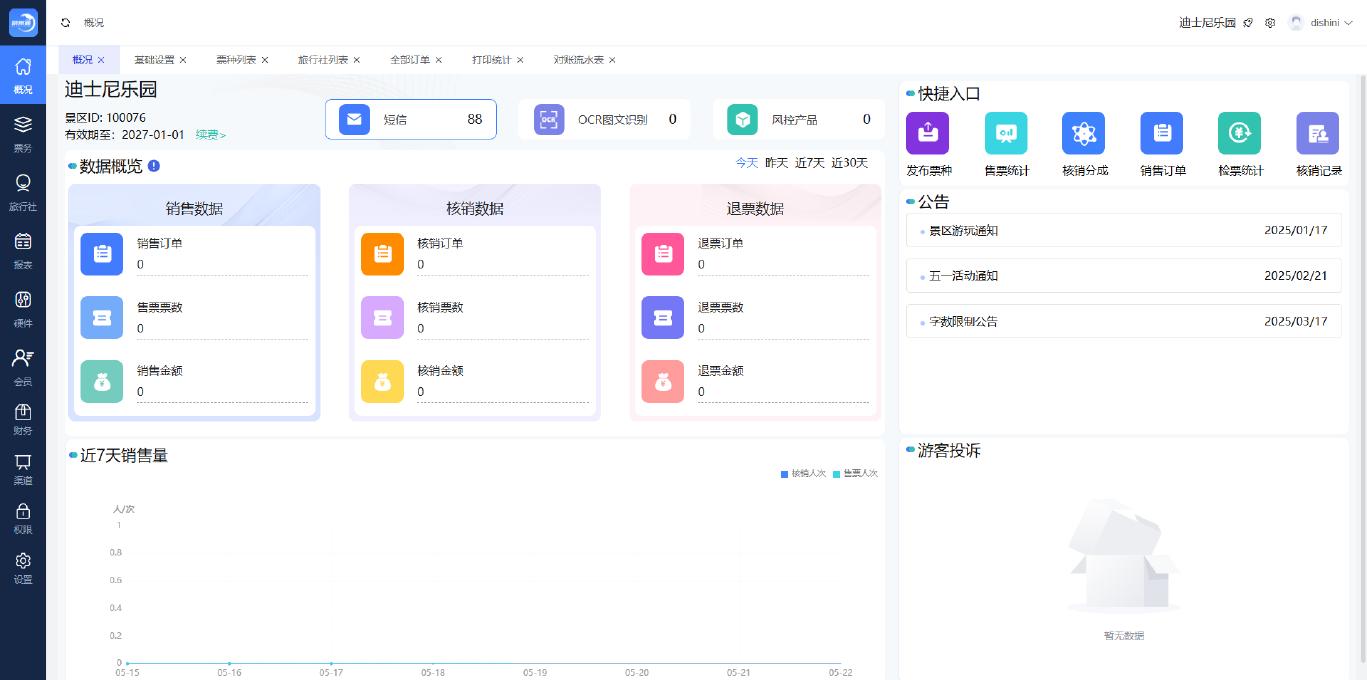Click the 退票票数 purple ticket icon
1367x680 pixels.
tap(662, 318)
